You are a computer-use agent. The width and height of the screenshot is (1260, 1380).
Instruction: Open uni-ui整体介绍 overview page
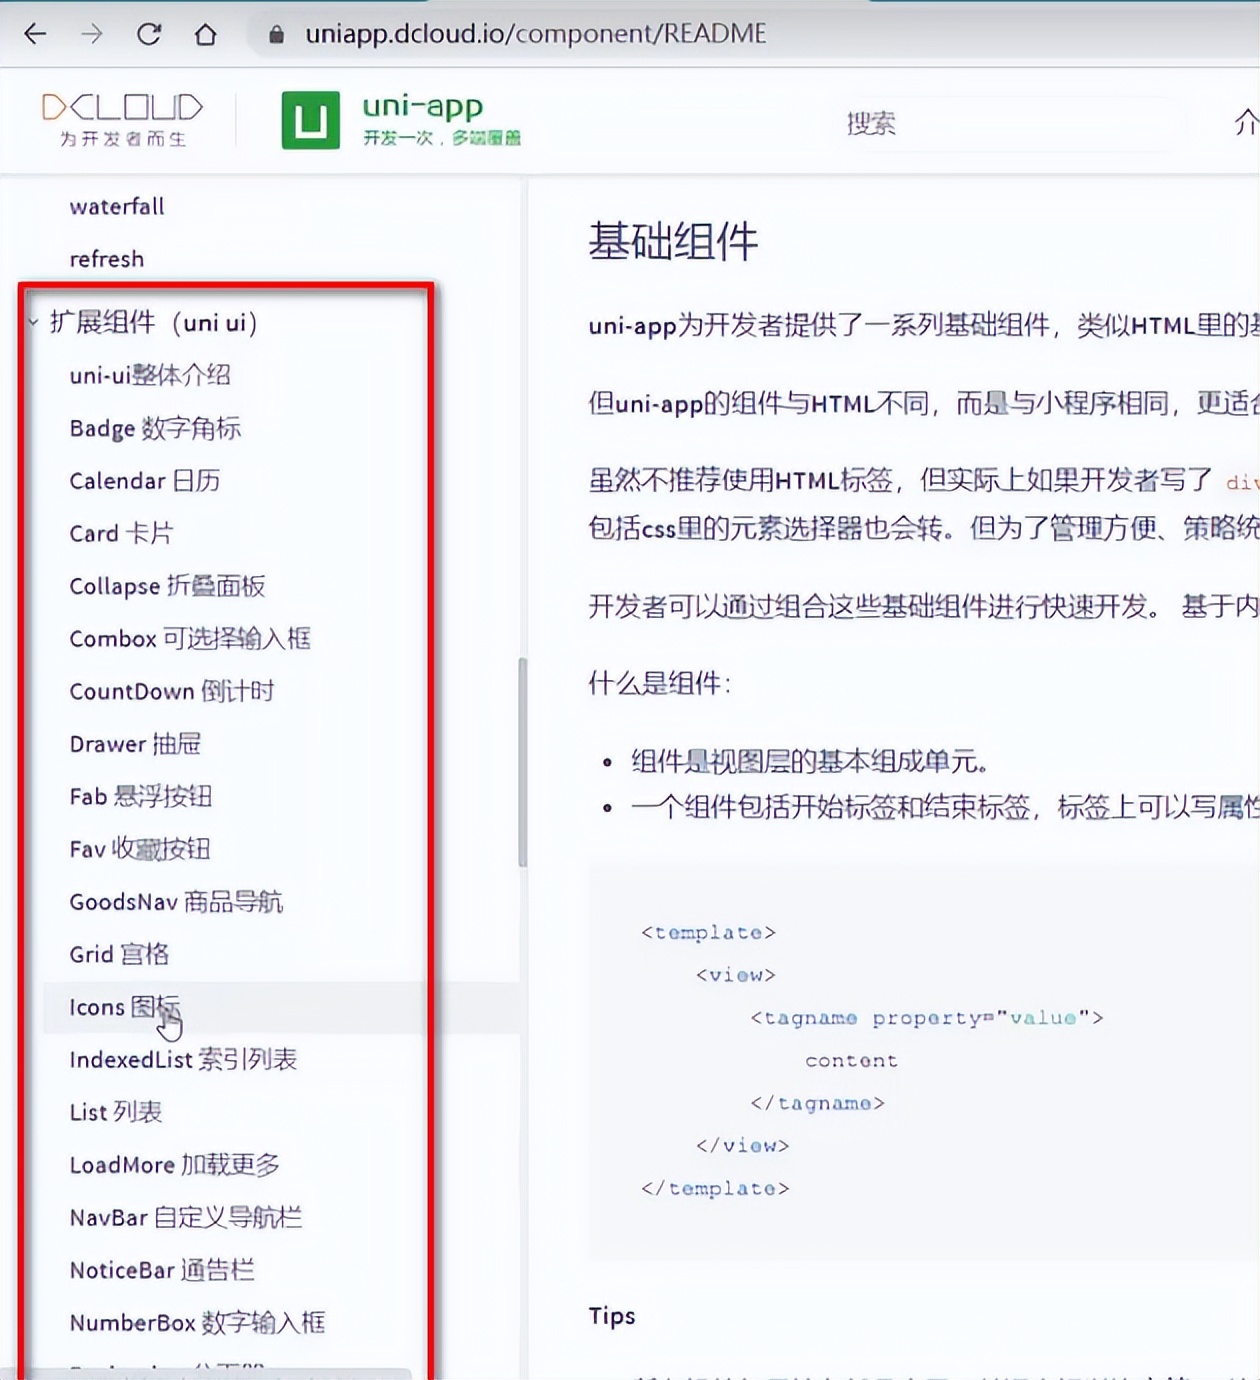tap(150, 375)
